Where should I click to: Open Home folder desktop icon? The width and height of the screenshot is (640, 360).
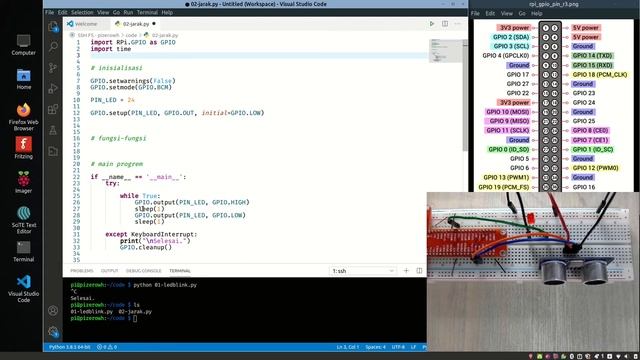(x=24, y=79)
